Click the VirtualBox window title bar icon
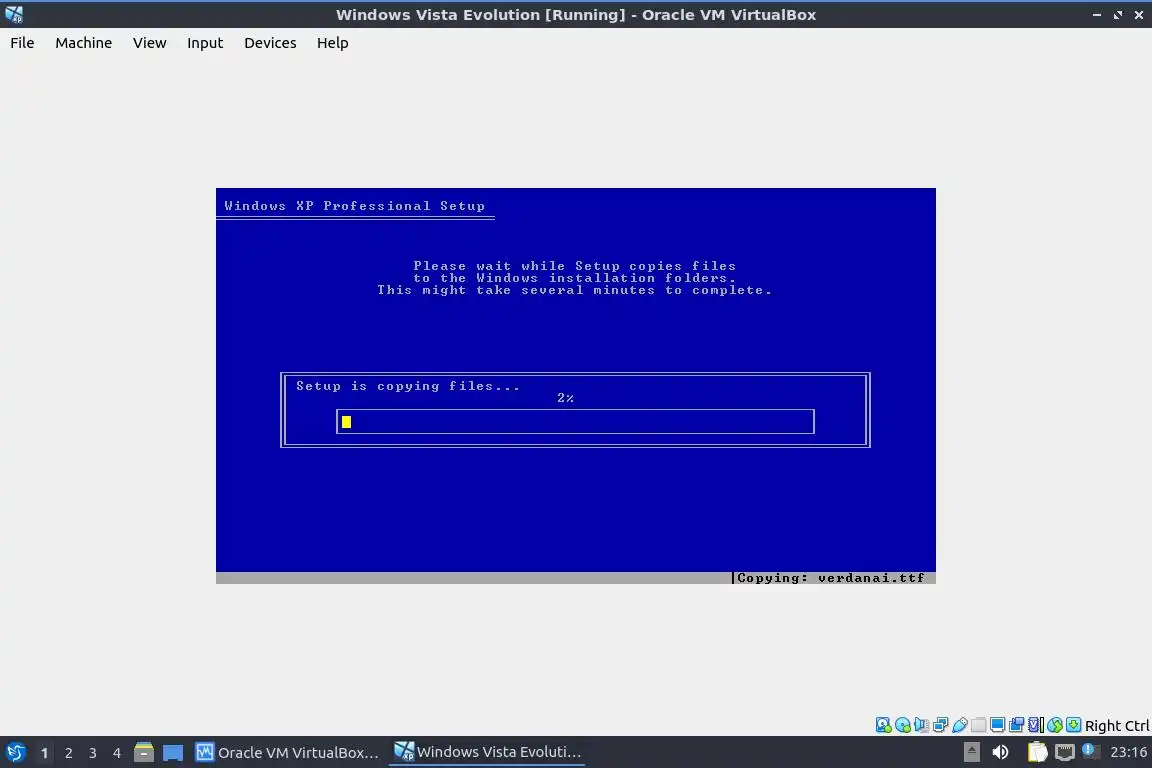1152x768 pixels. pos(14,14)
